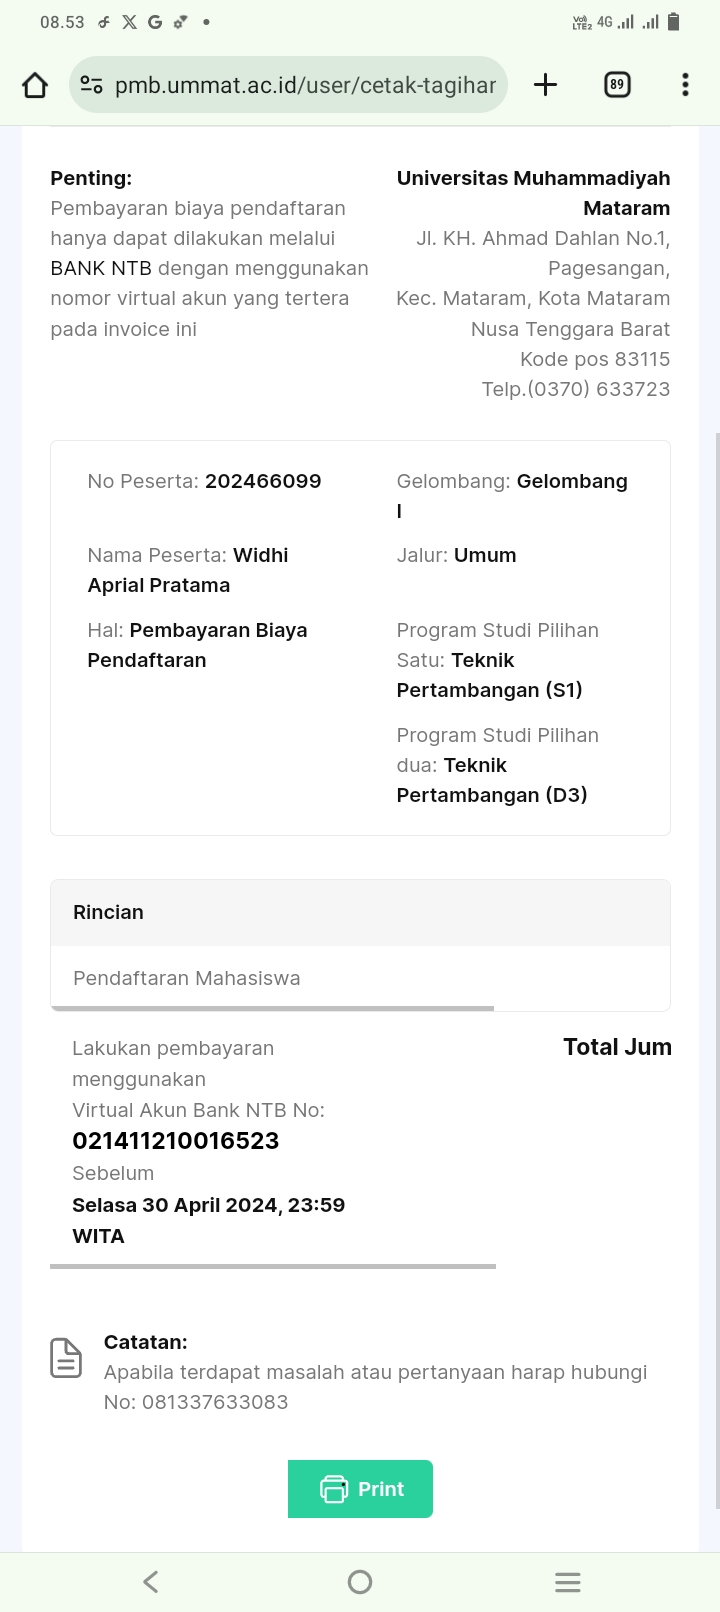The width and height of the screenshot is (720, 1612).
Task: Tap TikTok notification icon in status bar
Action: [104, 22]
